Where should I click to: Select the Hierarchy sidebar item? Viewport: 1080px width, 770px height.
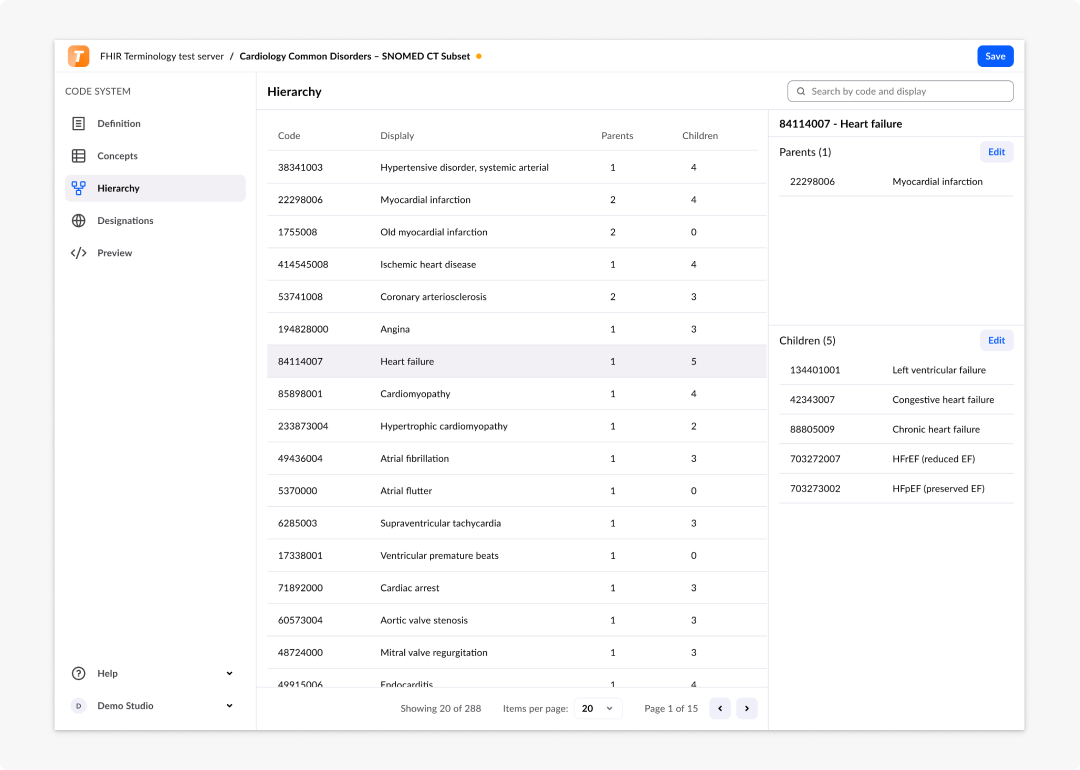click(x=155, y=188)
